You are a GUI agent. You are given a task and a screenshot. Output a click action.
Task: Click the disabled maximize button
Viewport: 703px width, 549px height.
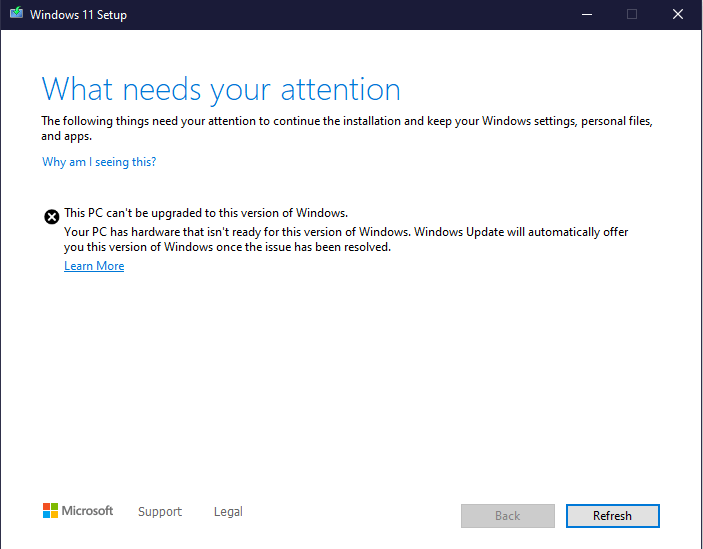[x=632, y=14]
